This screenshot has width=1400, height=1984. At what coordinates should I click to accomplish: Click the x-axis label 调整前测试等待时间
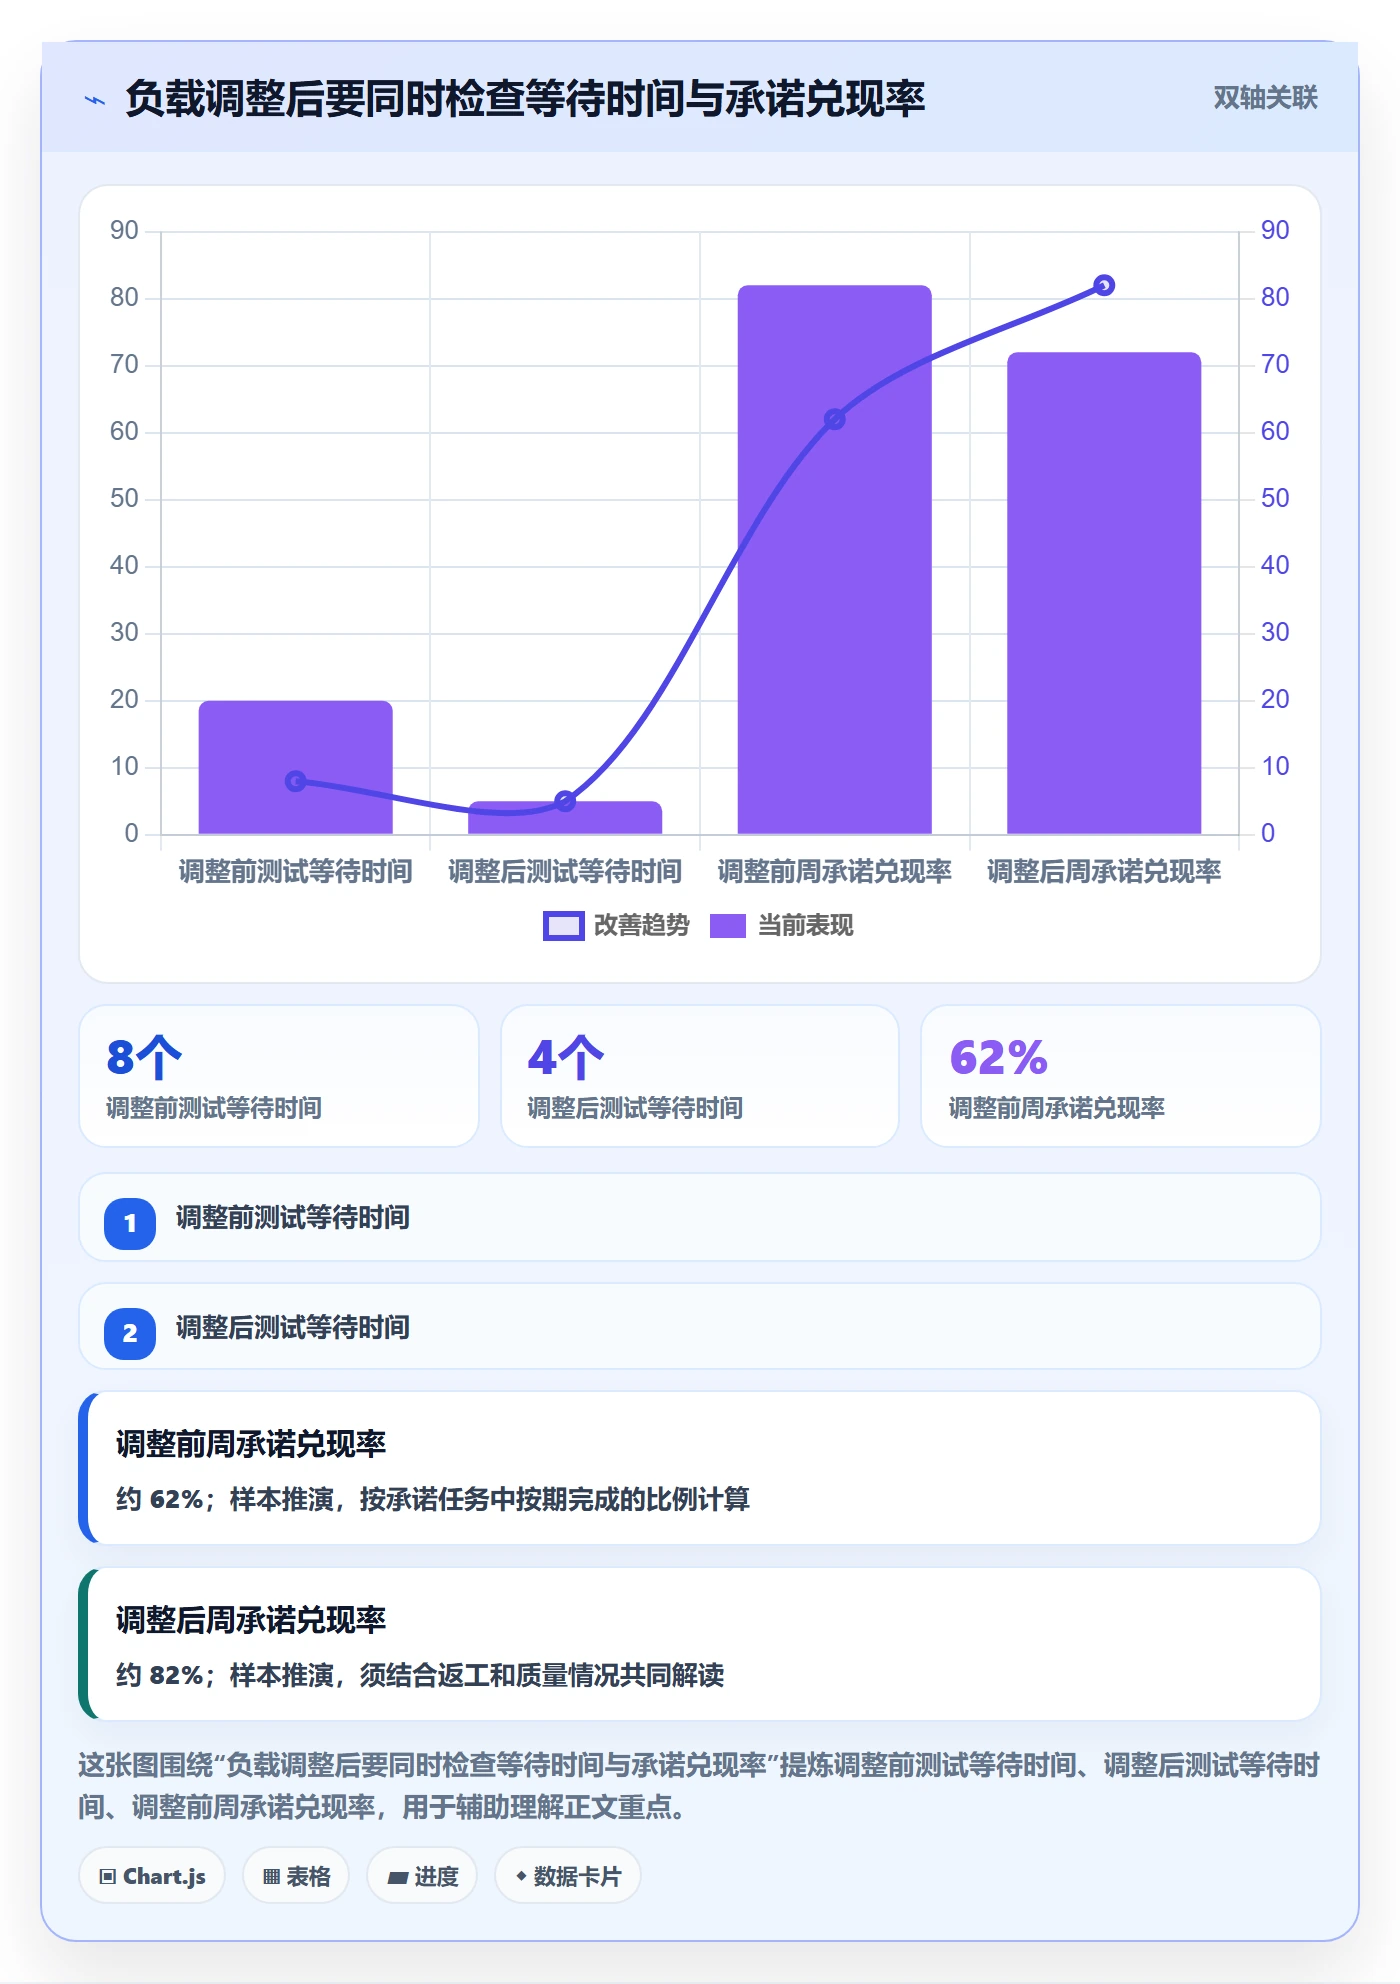coord(295,872)
